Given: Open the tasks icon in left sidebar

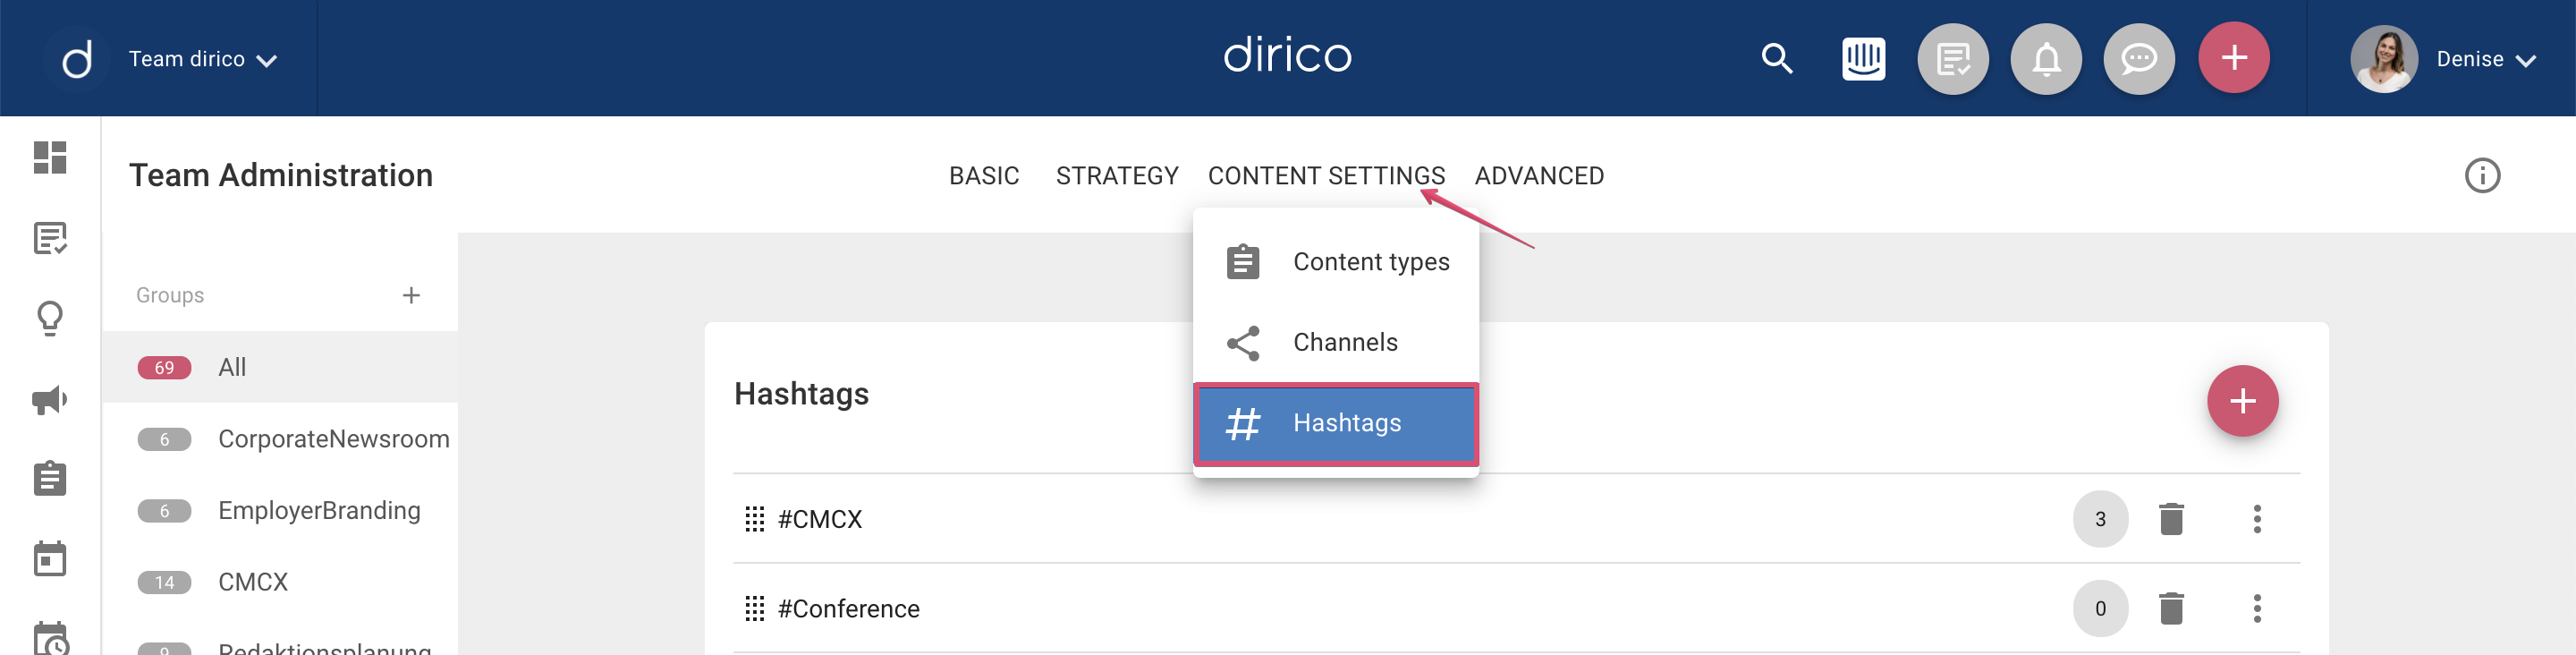Looking at the screenshot, I should click(x=50, y=238).
